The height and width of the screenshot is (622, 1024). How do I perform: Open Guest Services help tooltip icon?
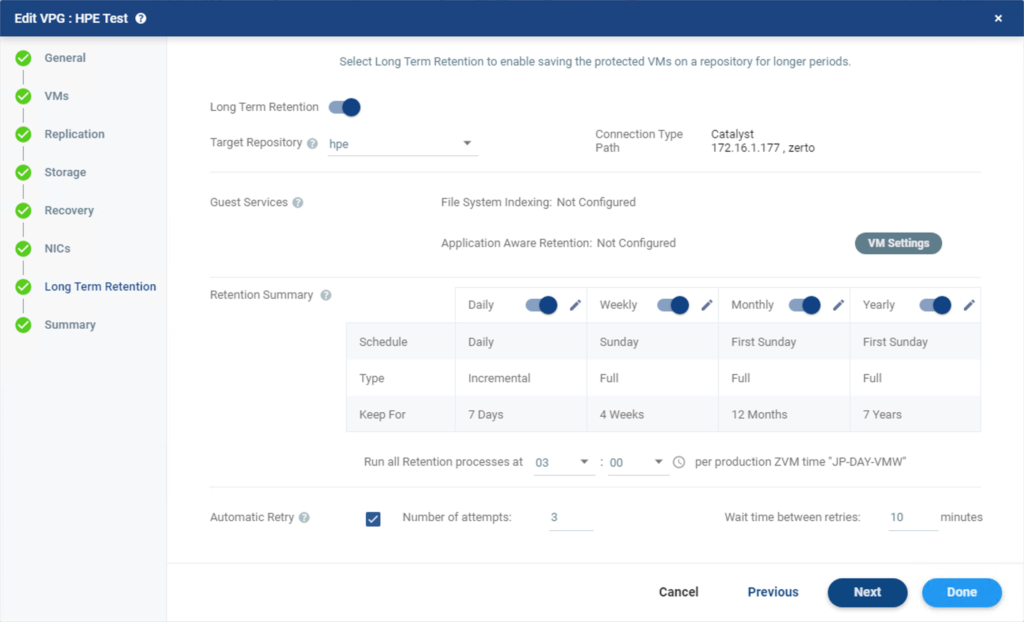(x=298, y=203)
